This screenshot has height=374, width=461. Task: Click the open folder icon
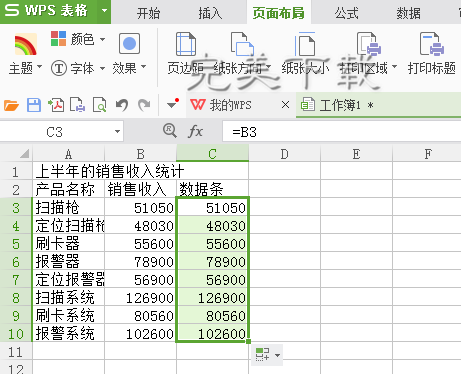pos(11,105)
